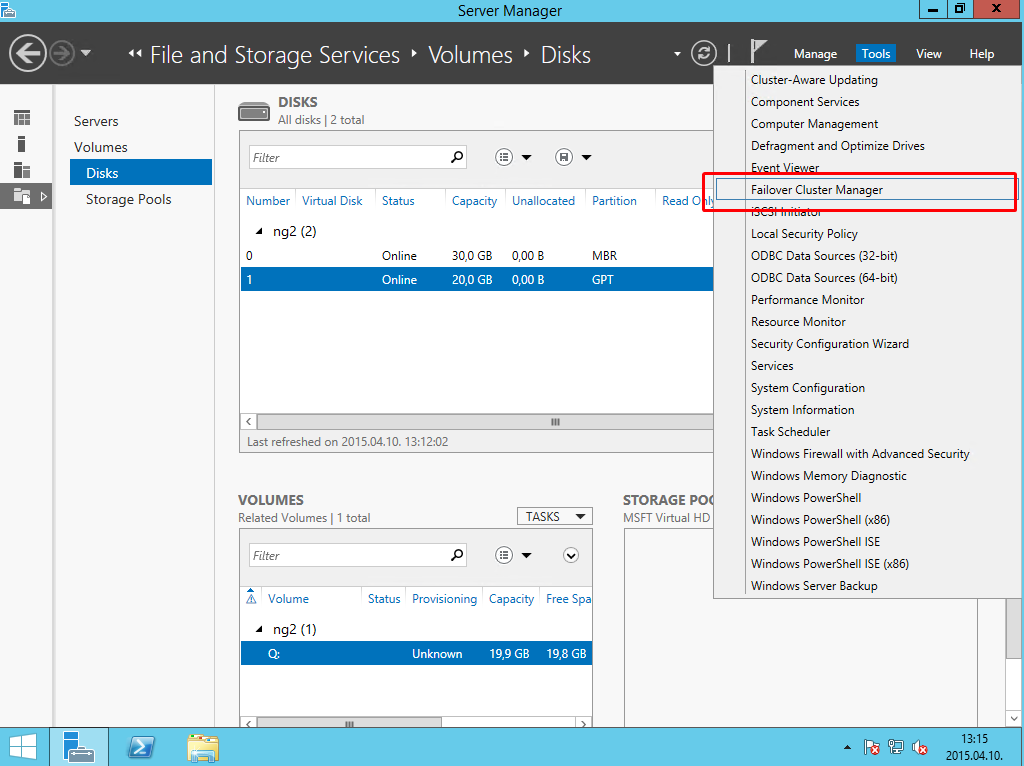The height and width of the screenshot is (766, 1024).
Task: Click the Disks save query icon
Action: point(564,157)
